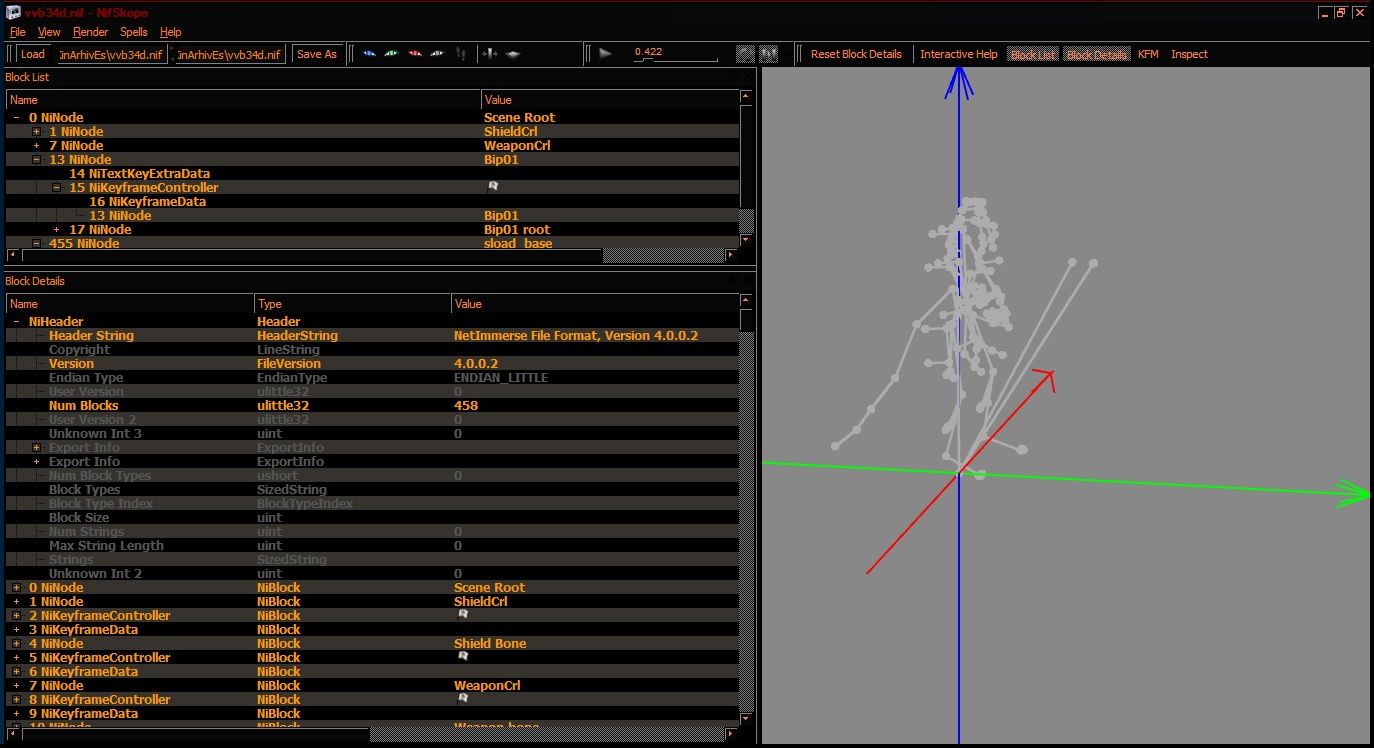
Task: Click the flip view icon beside walk figure
Action: point(490,54)
